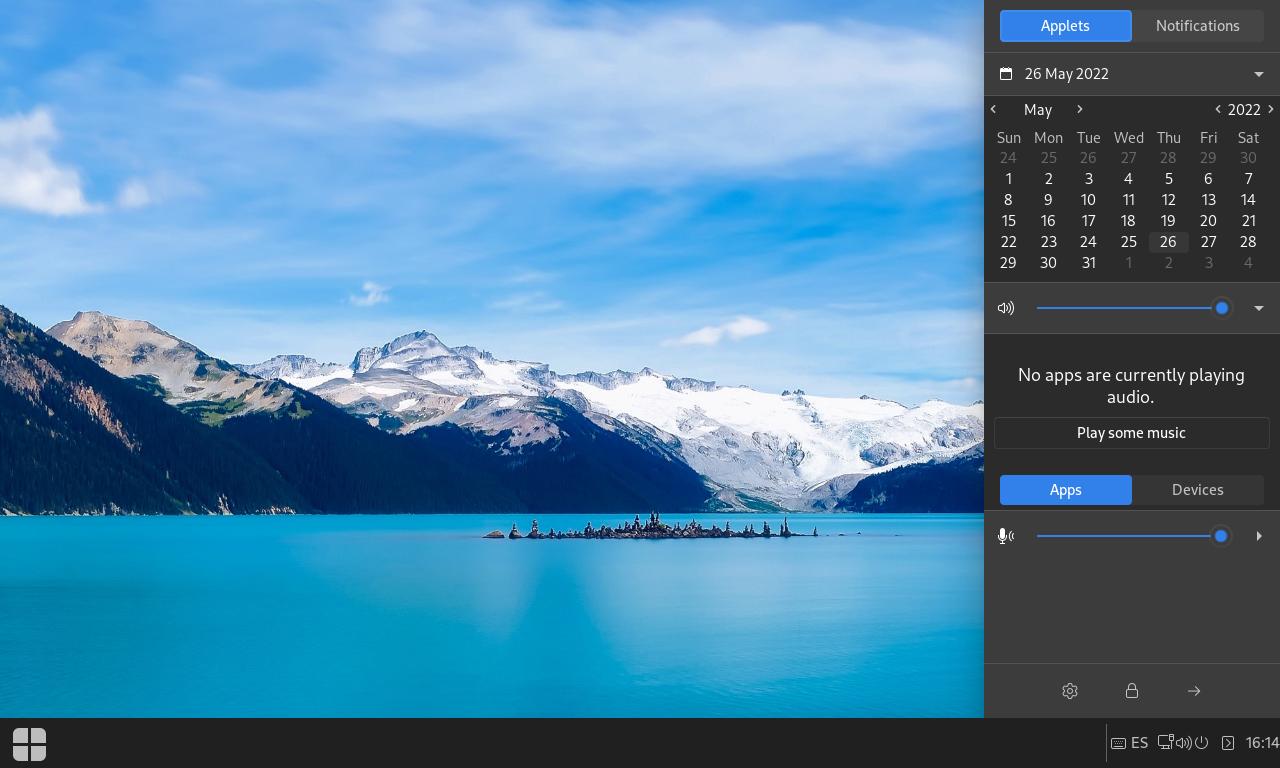Select the Applets tab

tap(1065, 26)
